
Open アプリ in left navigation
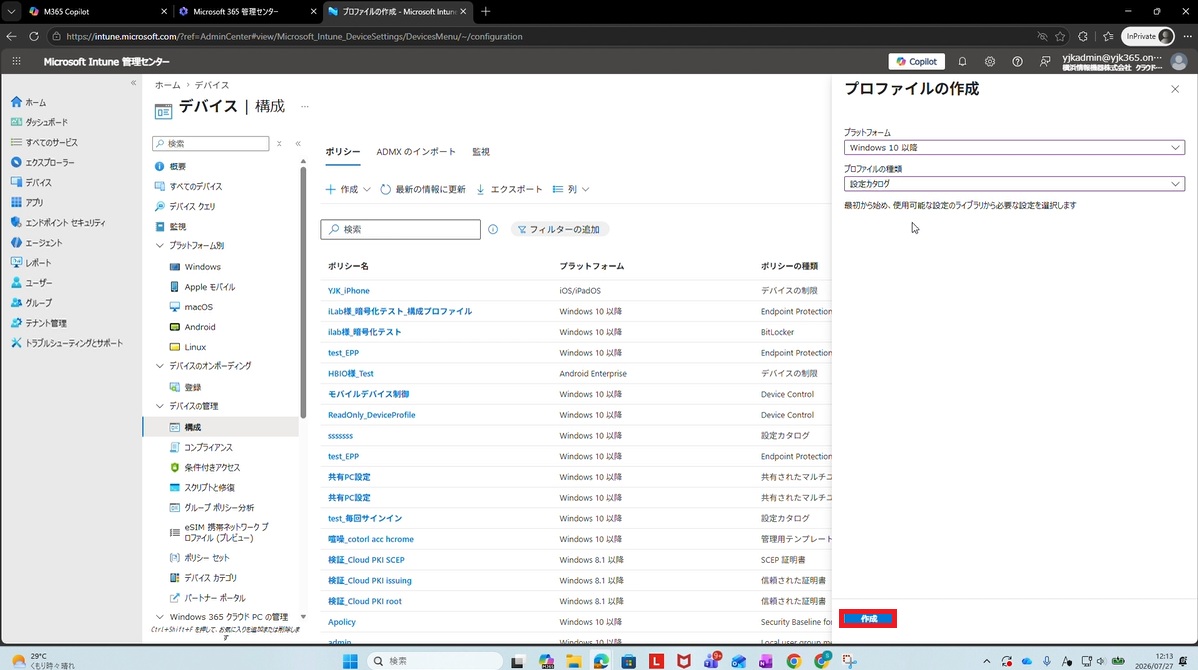28,202
